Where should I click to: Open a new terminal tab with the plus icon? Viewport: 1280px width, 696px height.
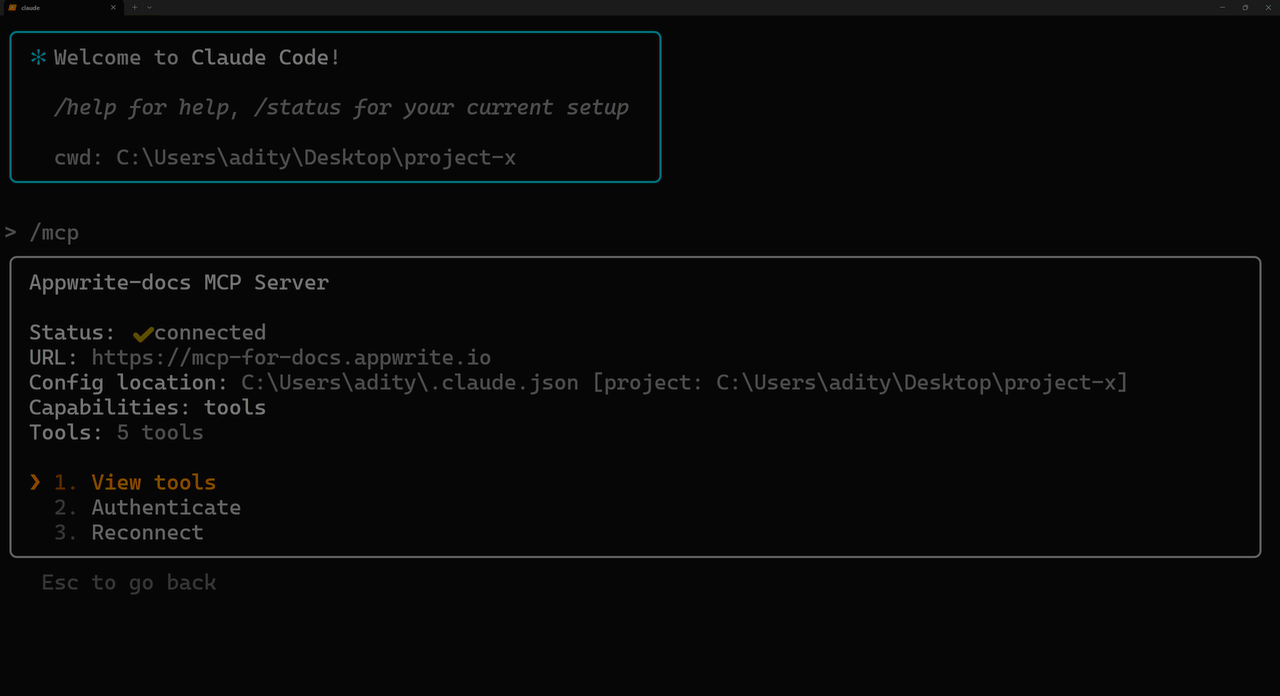(x=133, y=7)
